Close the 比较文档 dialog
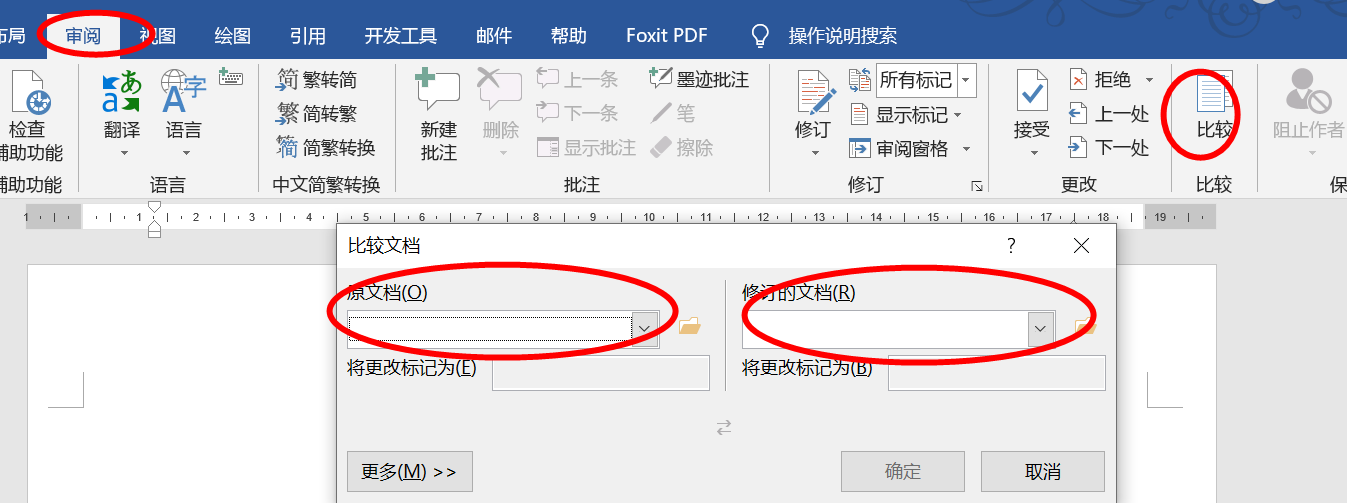The image size is (1347, 503). (x=1081, y=246)
